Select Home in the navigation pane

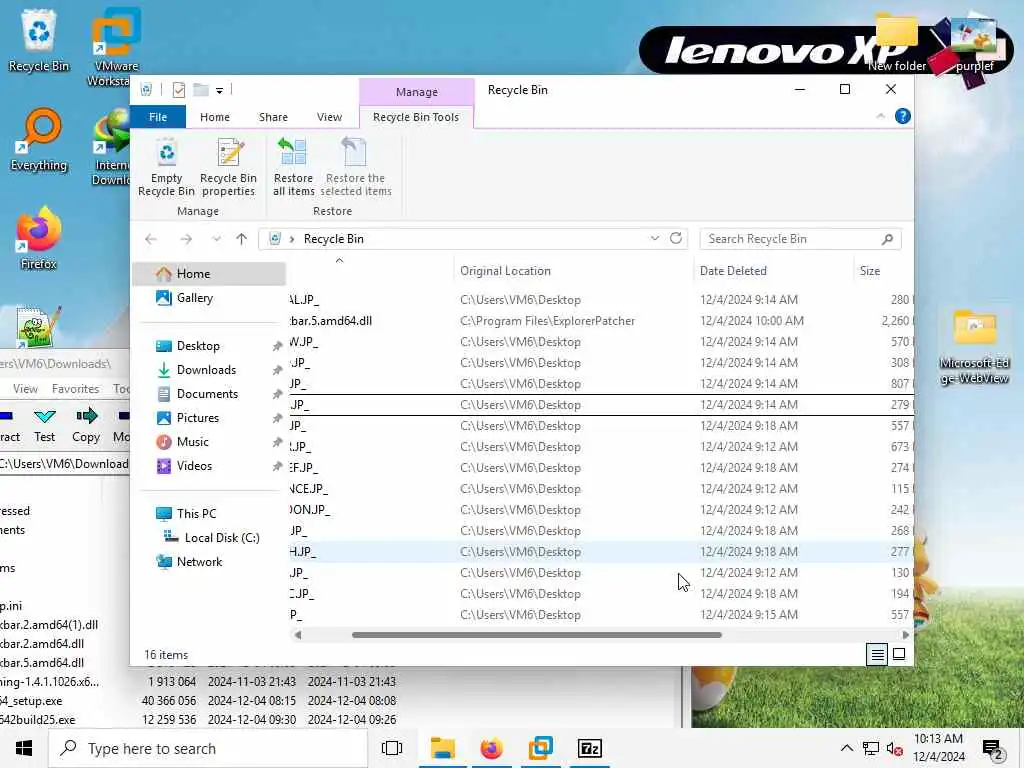(209, 274)
